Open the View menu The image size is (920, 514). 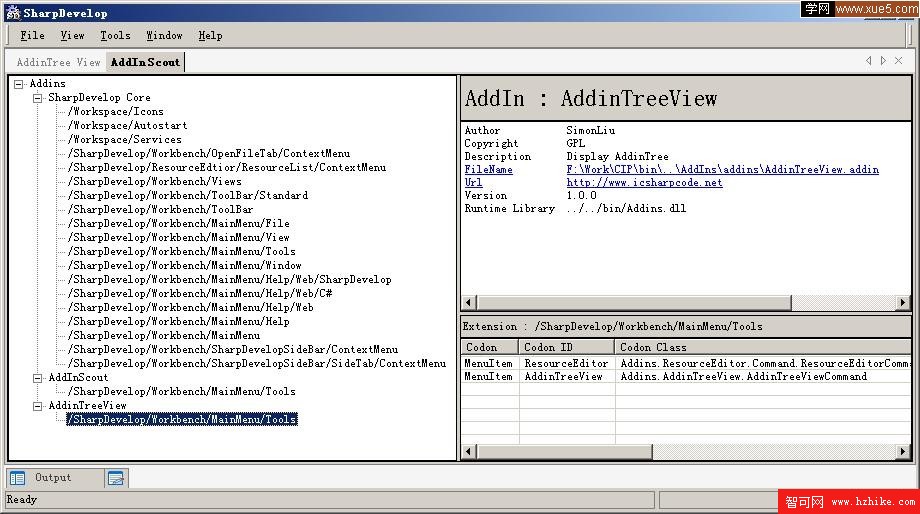72,36
